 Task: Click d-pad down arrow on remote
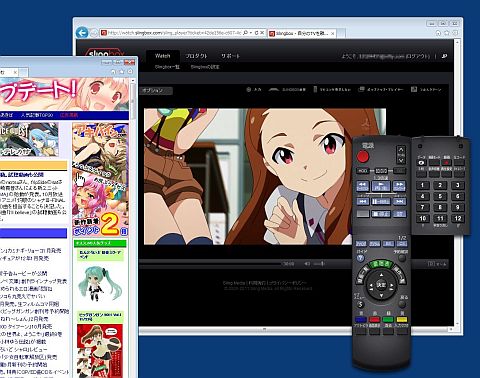(381, 296)
